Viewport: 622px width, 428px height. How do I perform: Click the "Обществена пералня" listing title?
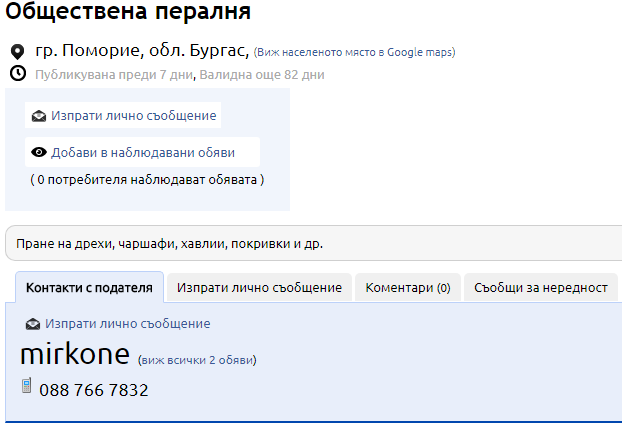pos(128,13)
